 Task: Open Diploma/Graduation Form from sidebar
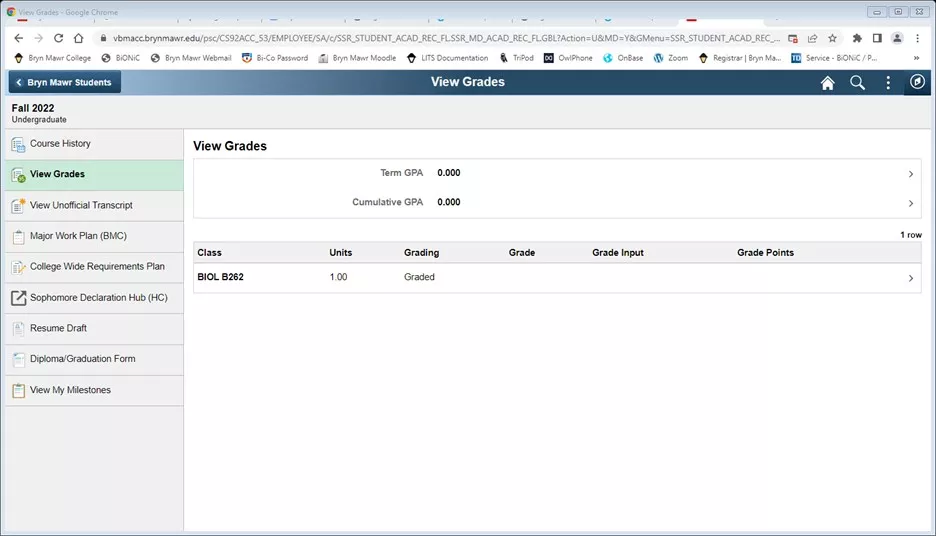[x=94, y=359]
